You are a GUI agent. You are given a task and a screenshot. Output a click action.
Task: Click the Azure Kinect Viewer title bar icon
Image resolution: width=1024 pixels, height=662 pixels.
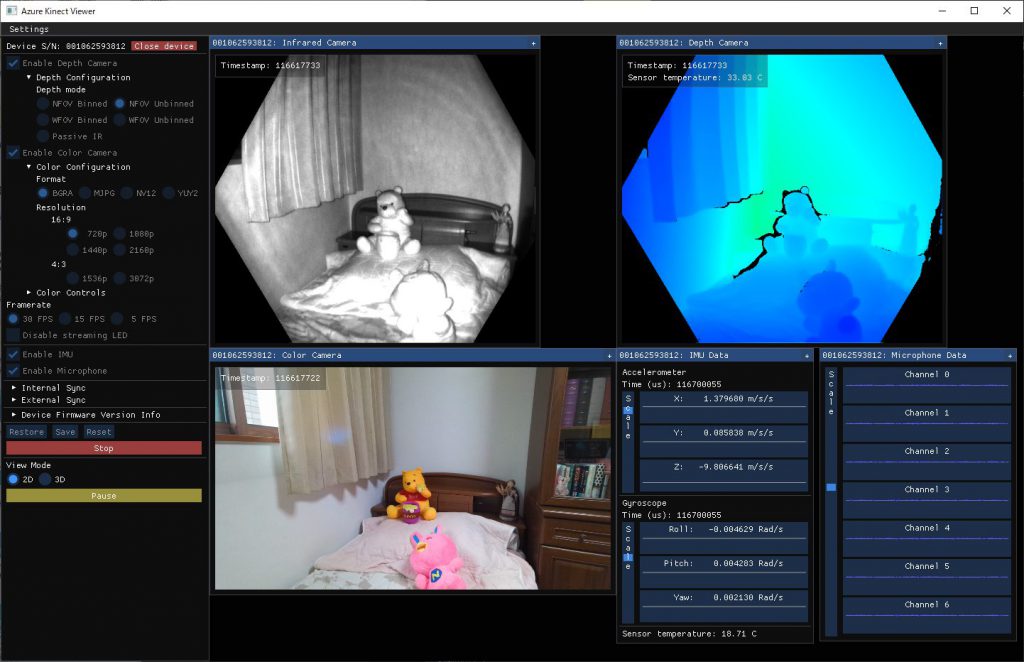(11, 10)
